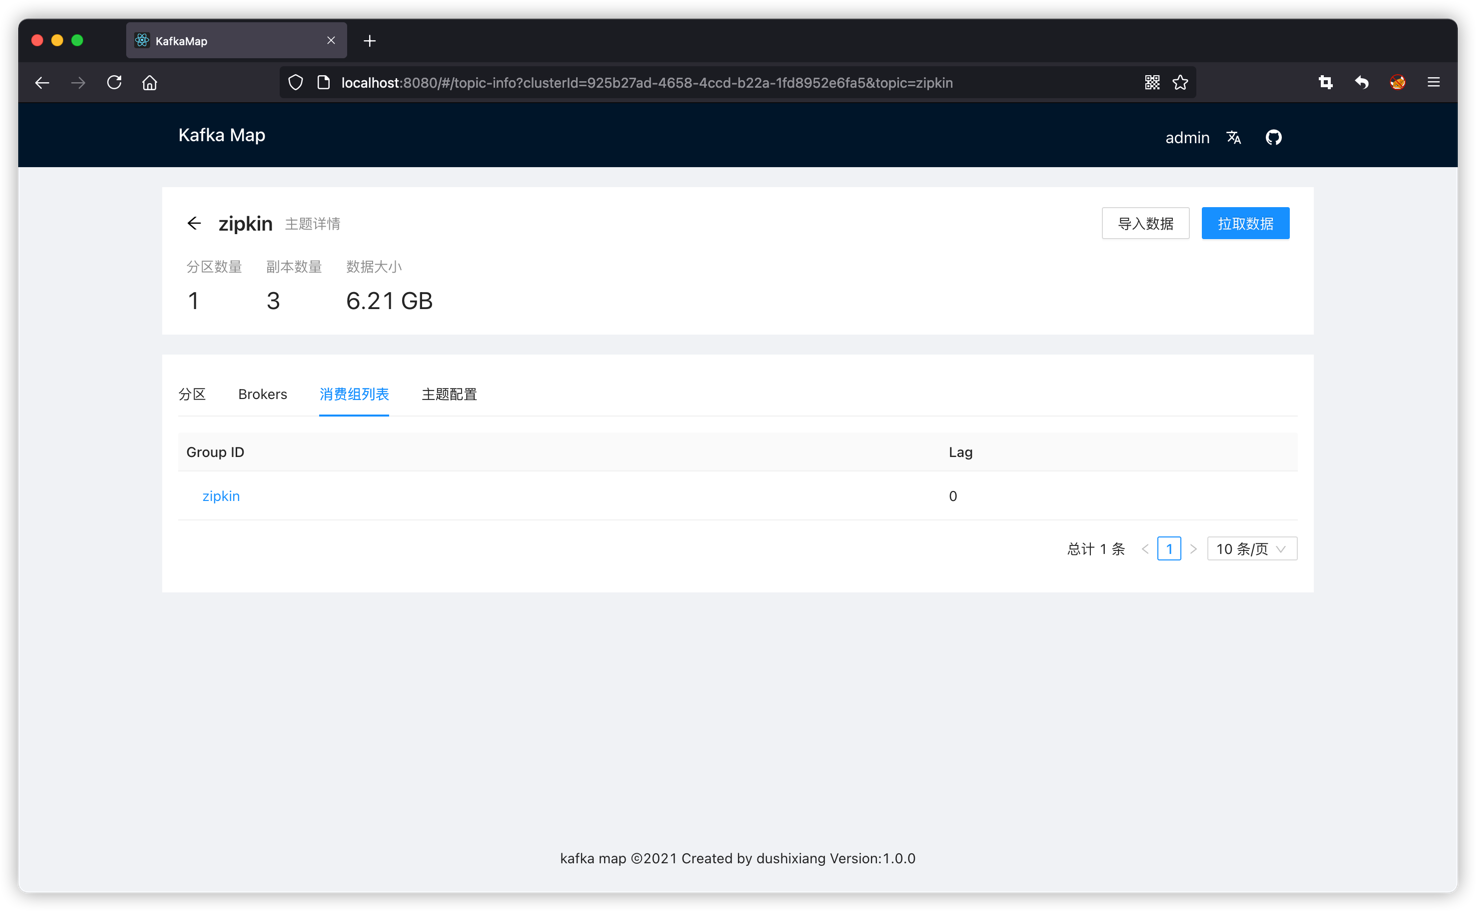Image resolution: width=1476 pixels, height=911 pixels.
Task: Open the 10 条/页 page size dropdown
Action: 1252,549
